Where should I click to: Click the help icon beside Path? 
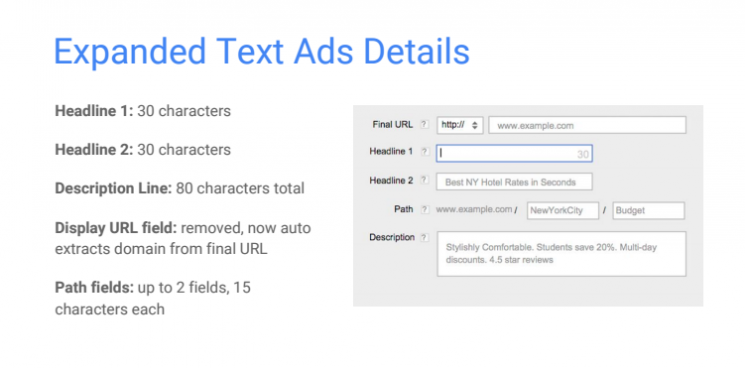point(424,209)
